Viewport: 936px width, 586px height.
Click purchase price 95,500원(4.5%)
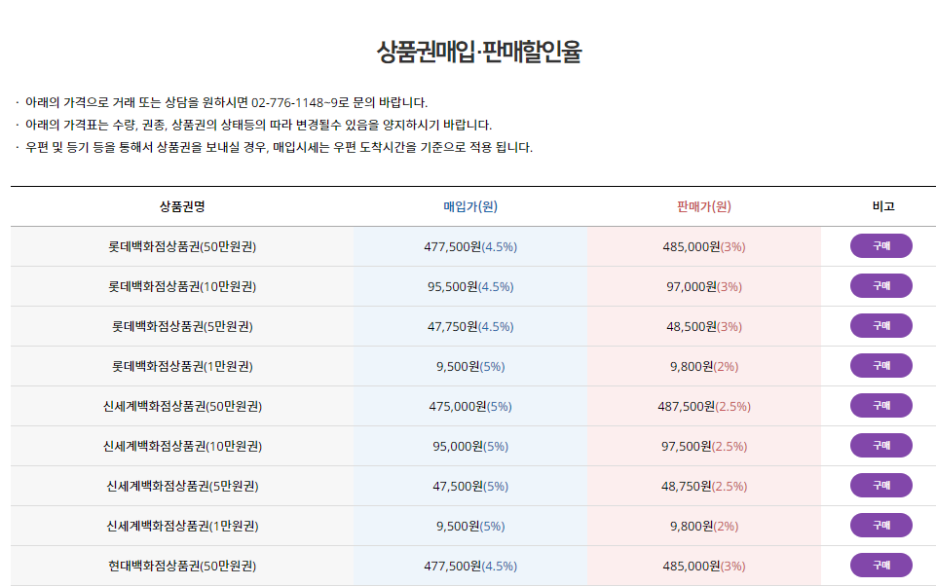click(470, 286)
